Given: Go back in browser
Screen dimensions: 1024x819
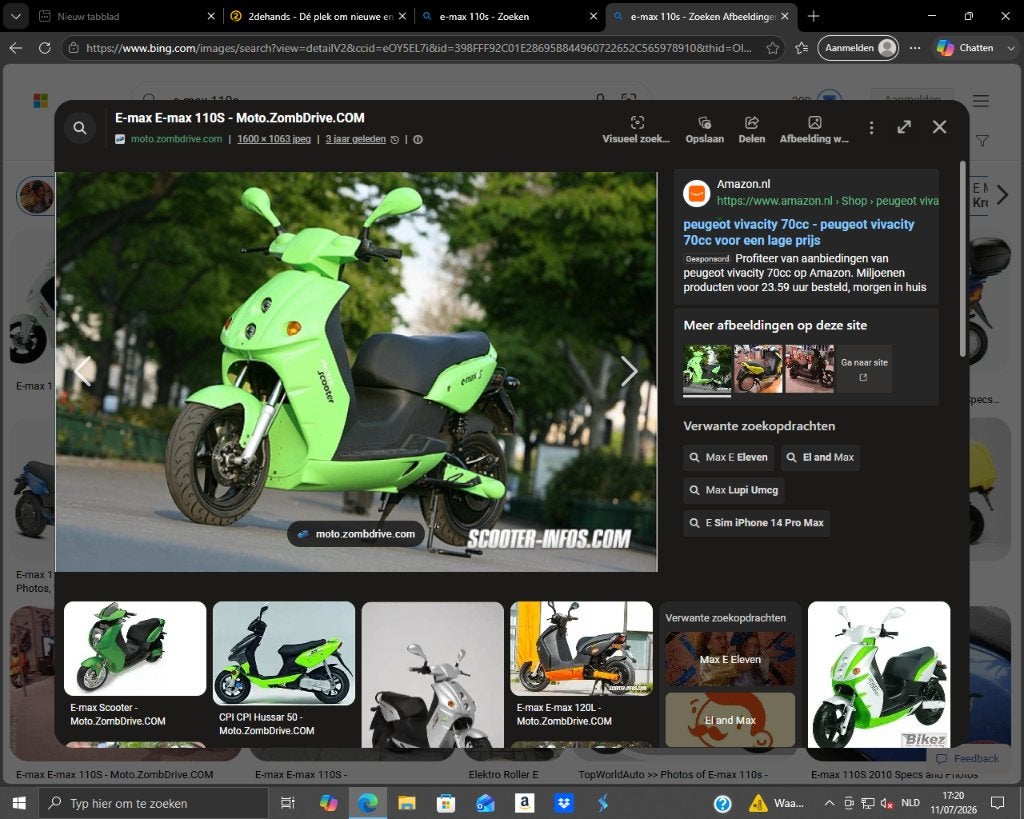Looking at the screenshot, I should click(16, 48).
